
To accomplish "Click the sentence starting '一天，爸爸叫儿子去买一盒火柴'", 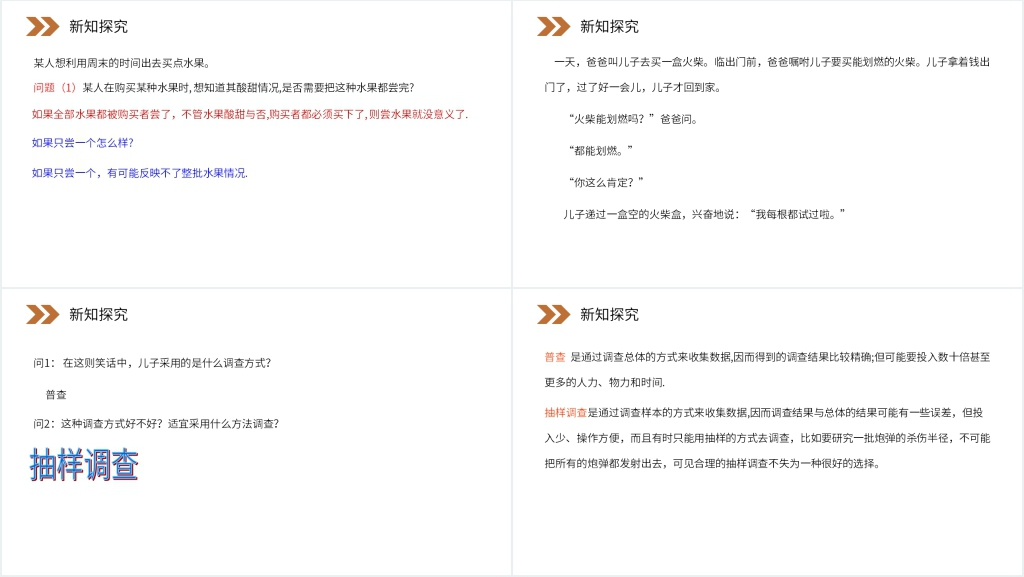I will 772,62.
